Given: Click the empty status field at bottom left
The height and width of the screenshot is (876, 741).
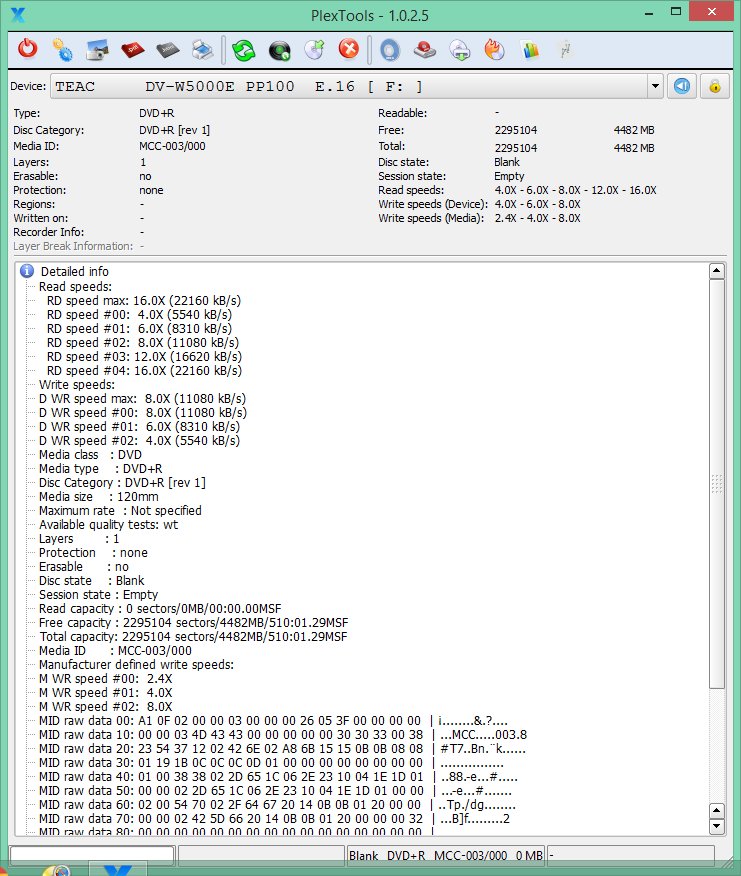Looking at the screenshot, I should point(92,855).
